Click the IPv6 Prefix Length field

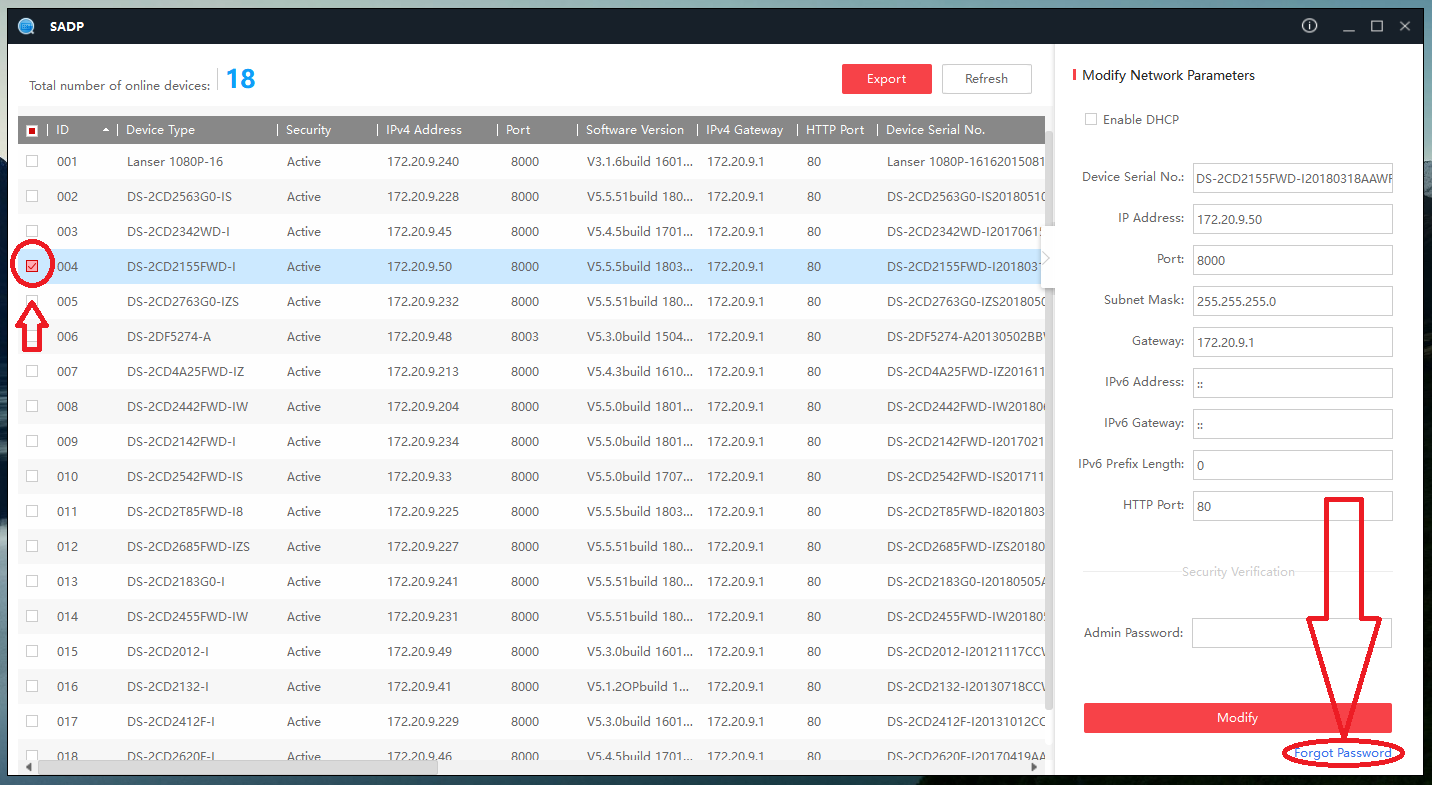tap(1292, 465)
